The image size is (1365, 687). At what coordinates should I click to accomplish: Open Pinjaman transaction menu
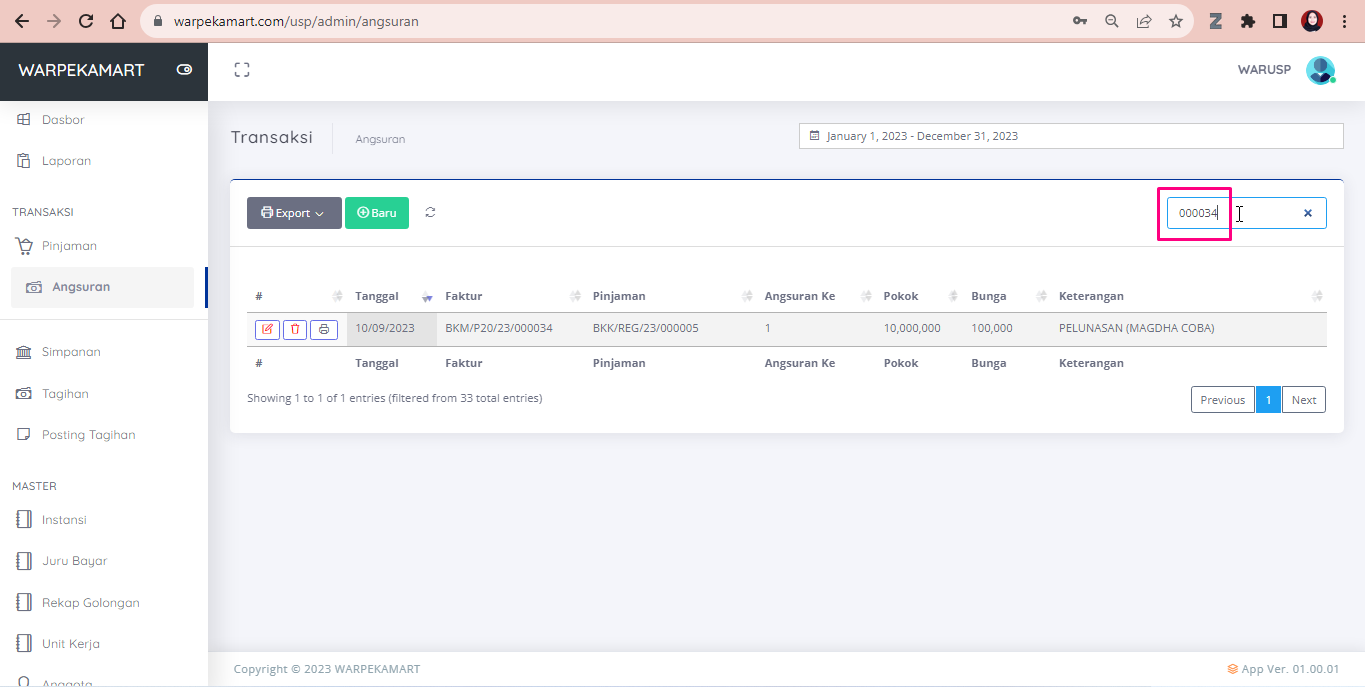click(69, 246)
